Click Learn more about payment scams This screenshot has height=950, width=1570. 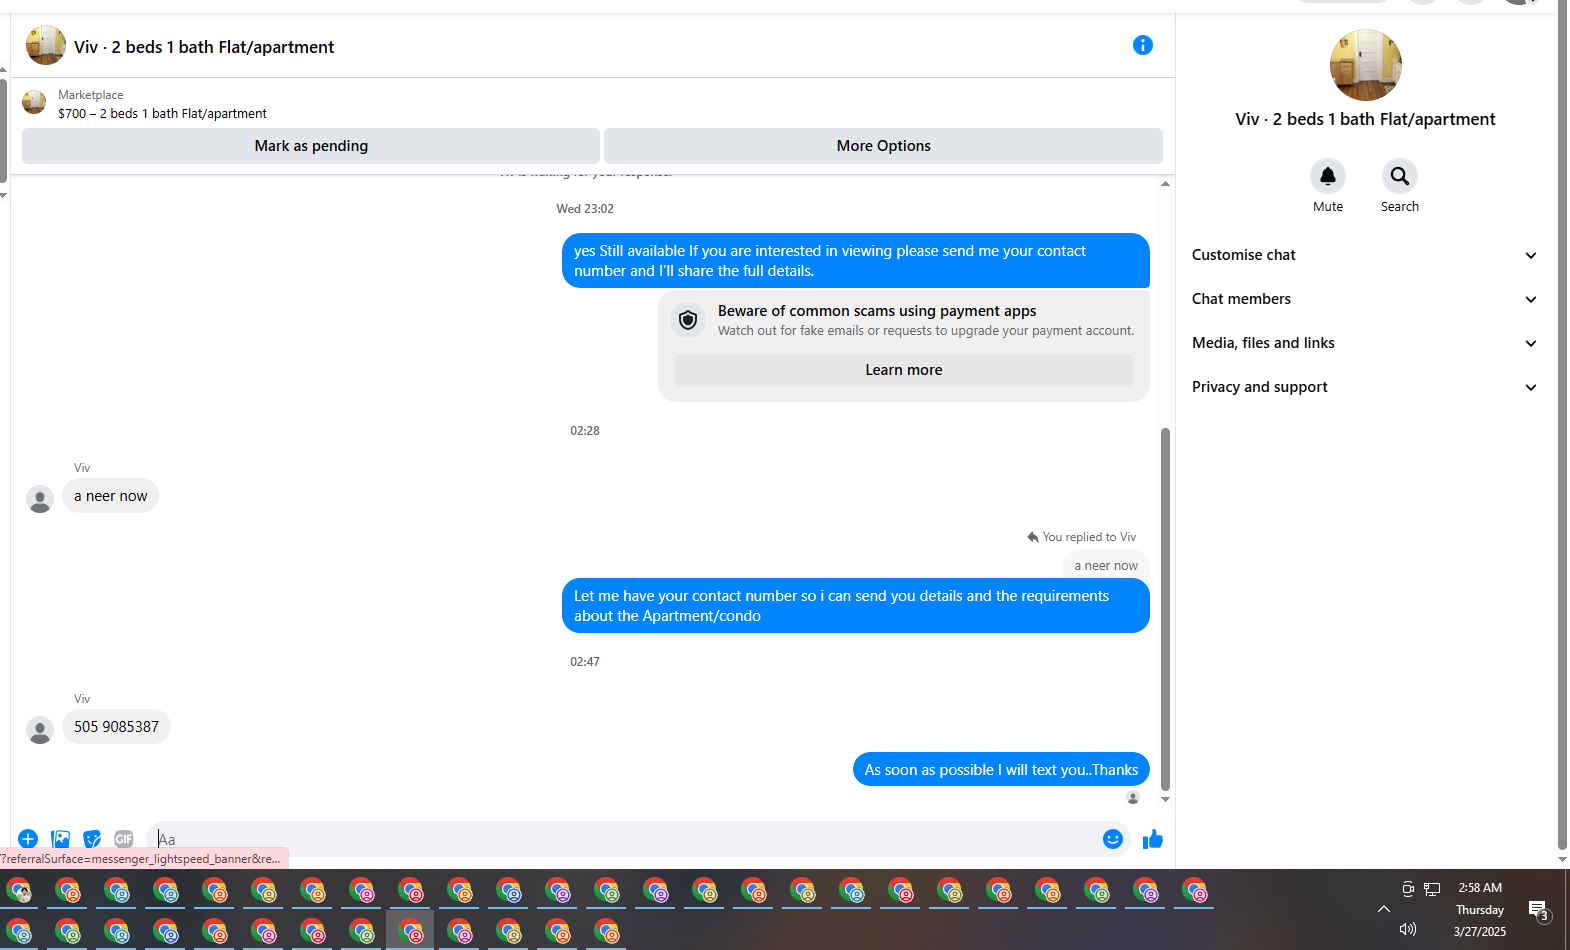[904, 370]
